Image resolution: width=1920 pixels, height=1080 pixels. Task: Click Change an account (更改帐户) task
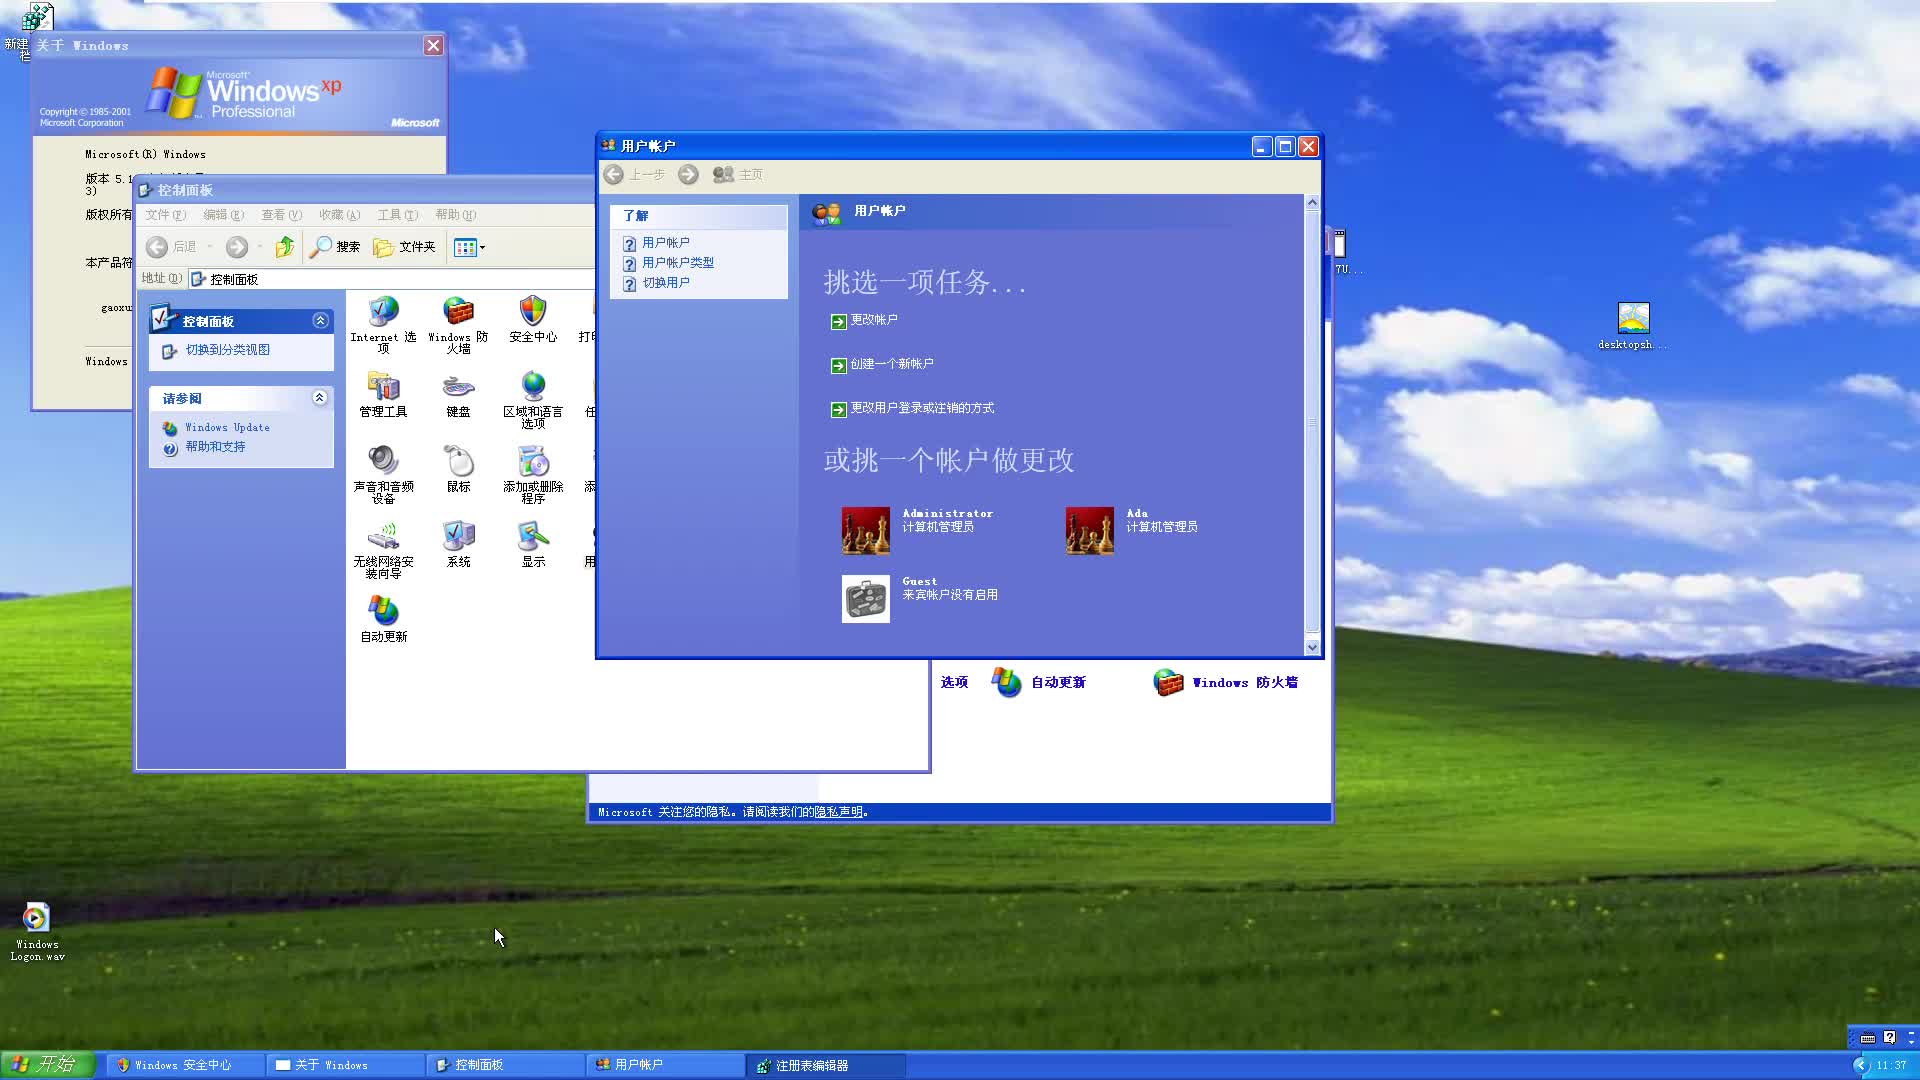point(874,320)
